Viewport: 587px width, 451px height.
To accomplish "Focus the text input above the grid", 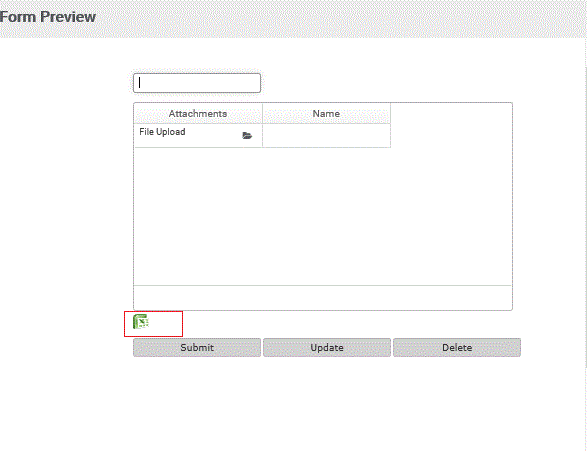I will 197,83.
